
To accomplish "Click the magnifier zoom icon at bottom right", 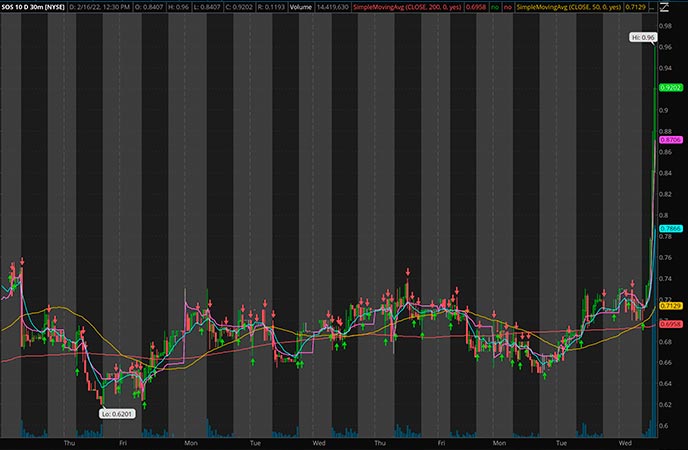I will [x=664, y=441].
